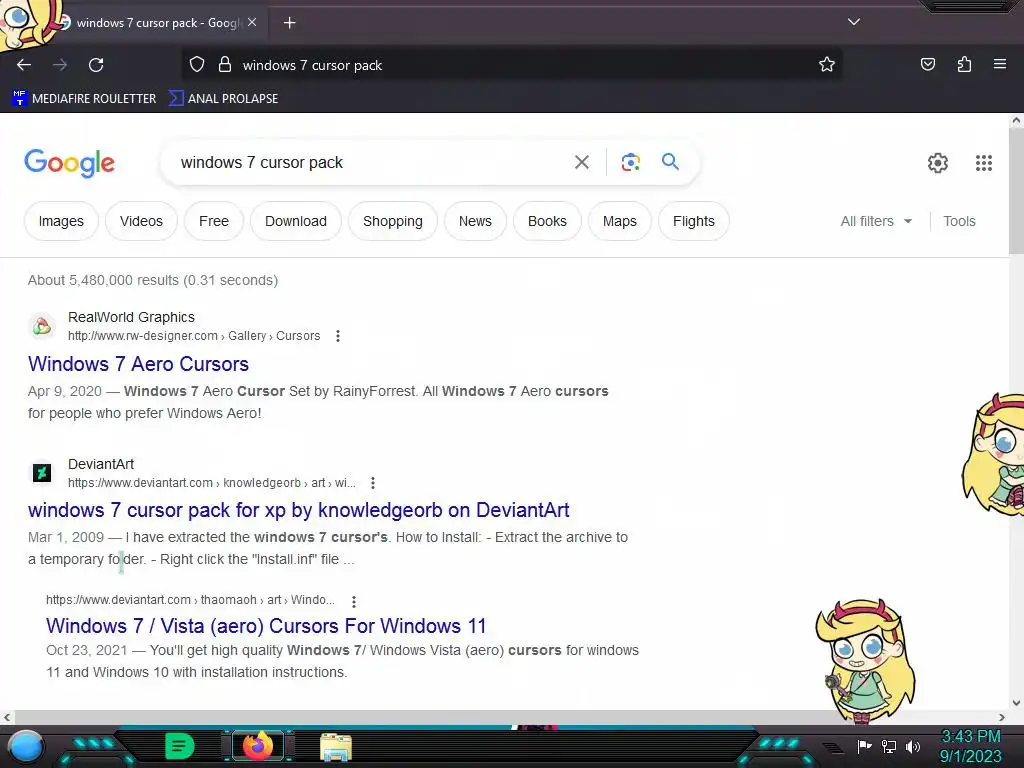The width and height of the screenshot is (1024, 768).
Task: Open the green notes app in taskbar
Action: [x=180, y=746]
